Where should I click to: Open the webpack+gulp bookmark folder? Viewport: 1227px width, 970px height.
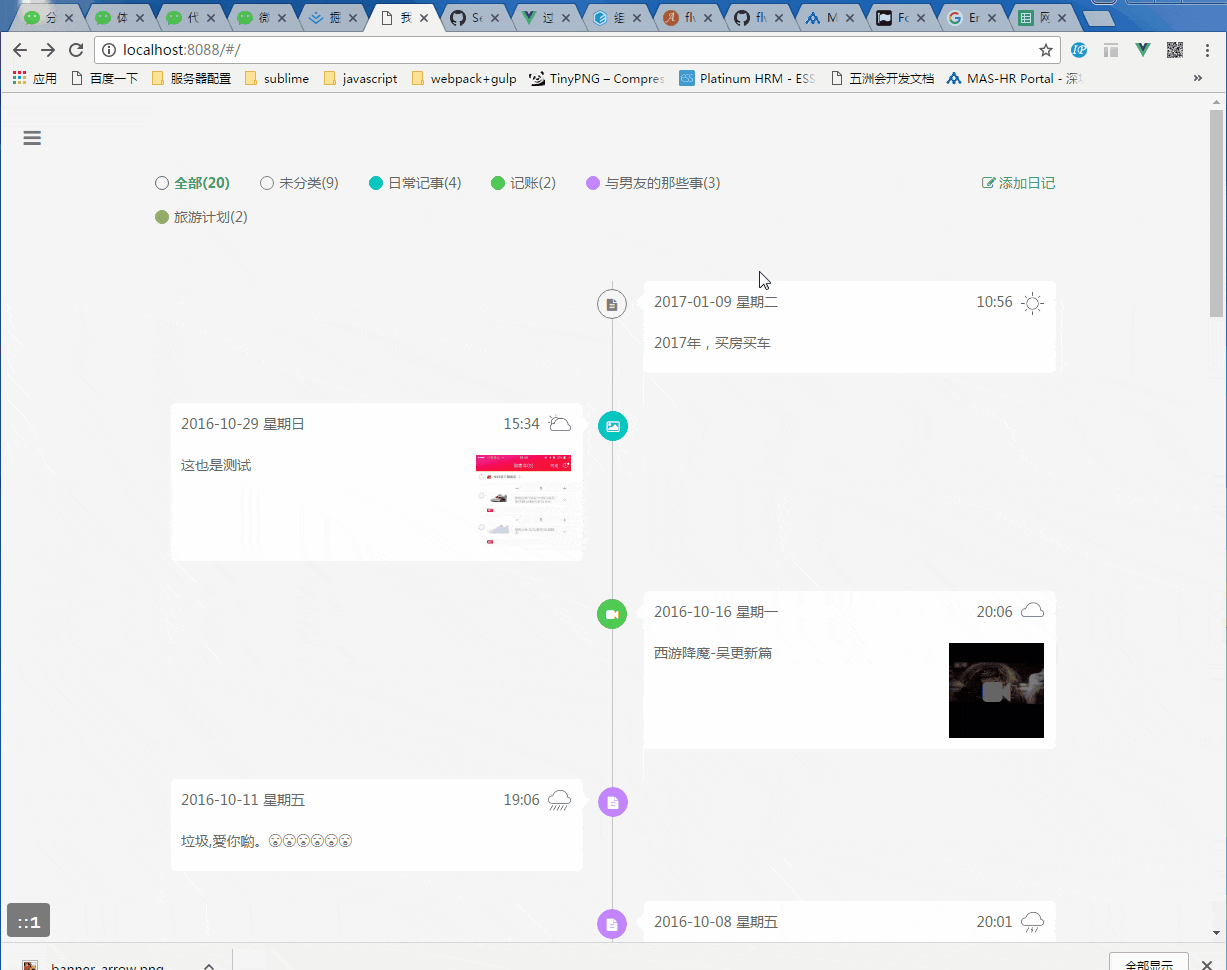(x=464, y=78)
